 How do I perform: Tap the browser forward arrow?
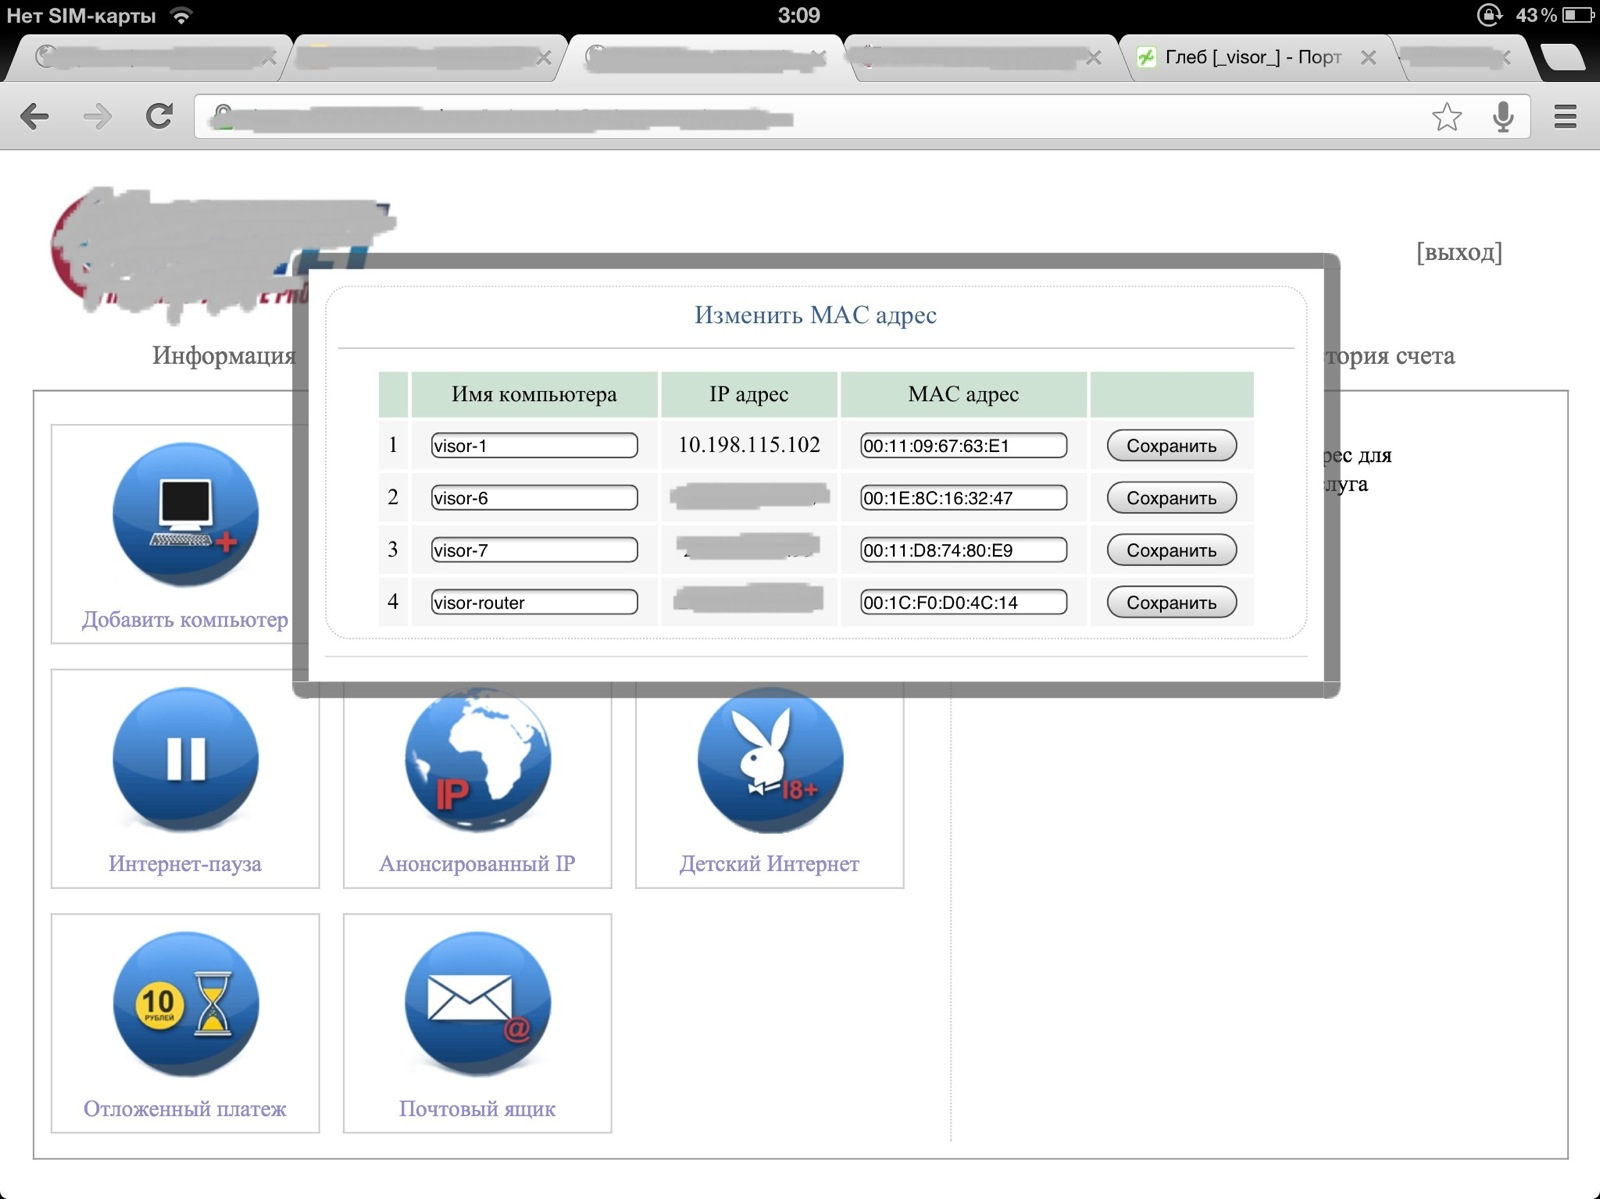[x=97, y=117]
